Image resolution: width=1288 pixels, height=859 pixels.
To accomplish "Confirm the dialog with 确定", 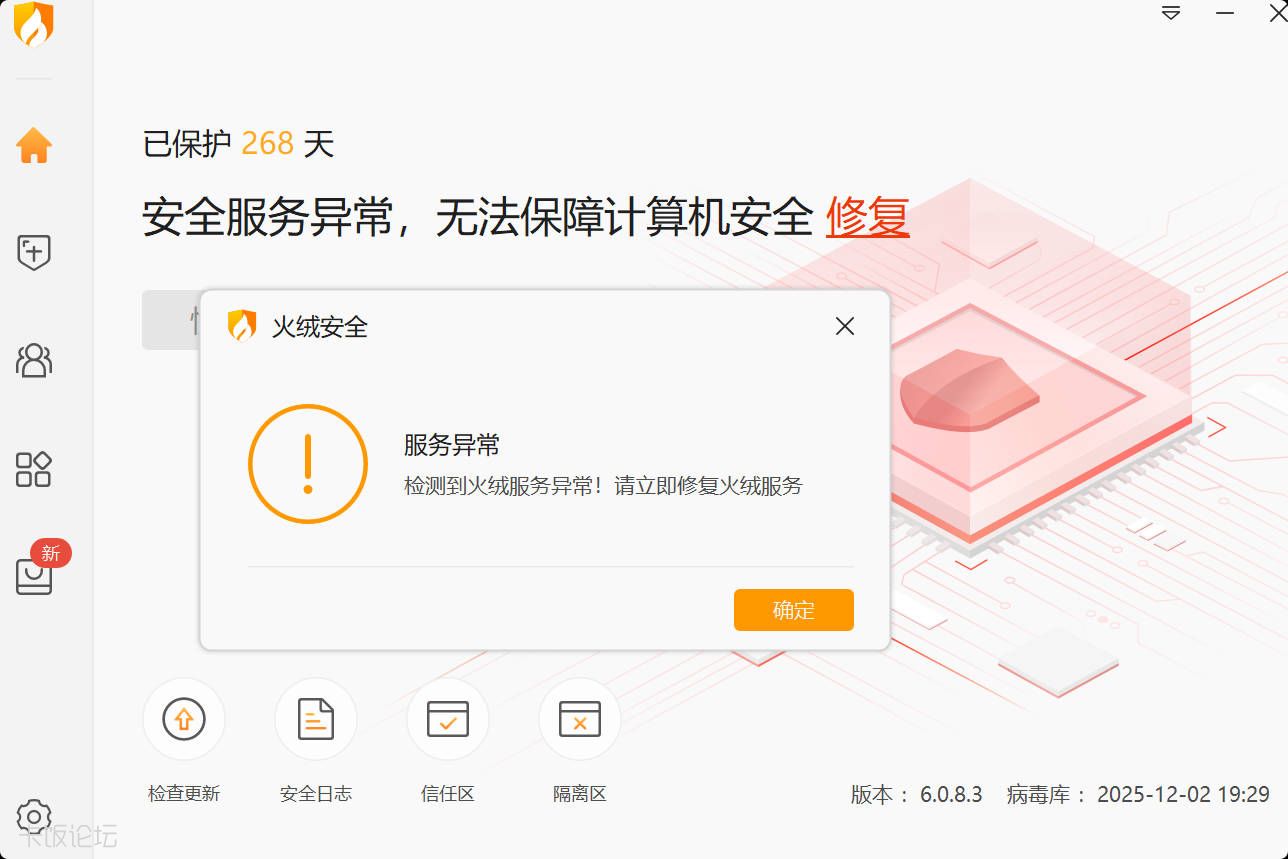I will click(x=794, y=610).
